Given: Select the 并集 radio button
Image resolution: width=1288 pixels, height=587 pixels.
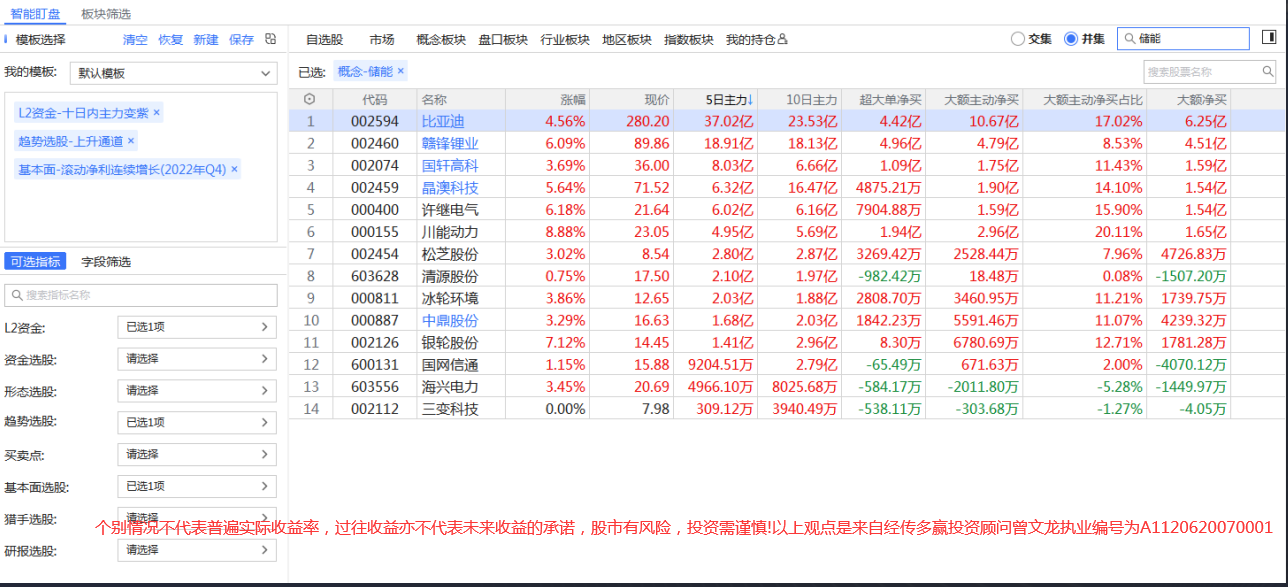Looking at the screenshot, I should point(1071,39).
